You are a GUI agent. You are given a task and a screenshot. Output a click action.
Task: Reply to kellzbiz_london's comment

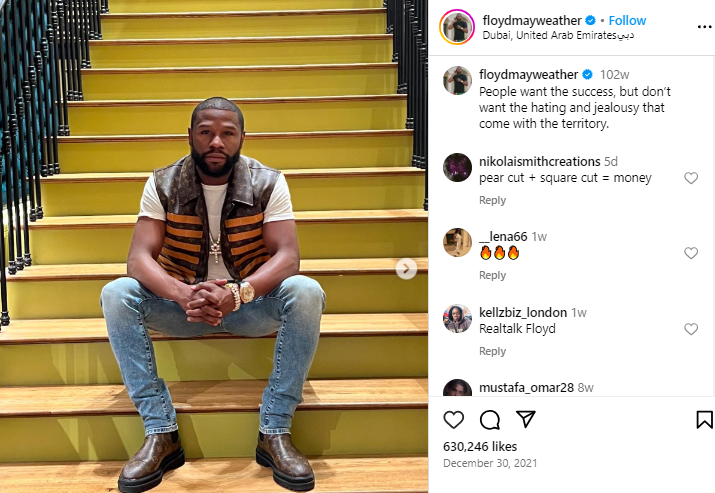point(492,351)
